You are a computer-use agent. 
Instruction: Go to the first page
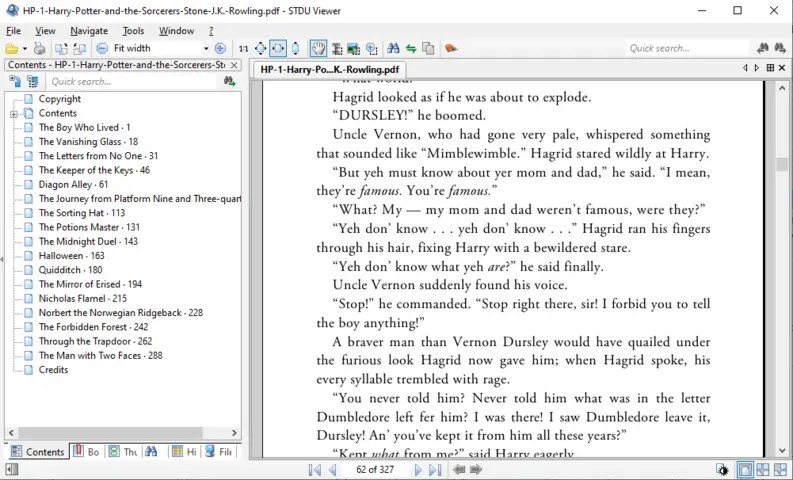315,470
